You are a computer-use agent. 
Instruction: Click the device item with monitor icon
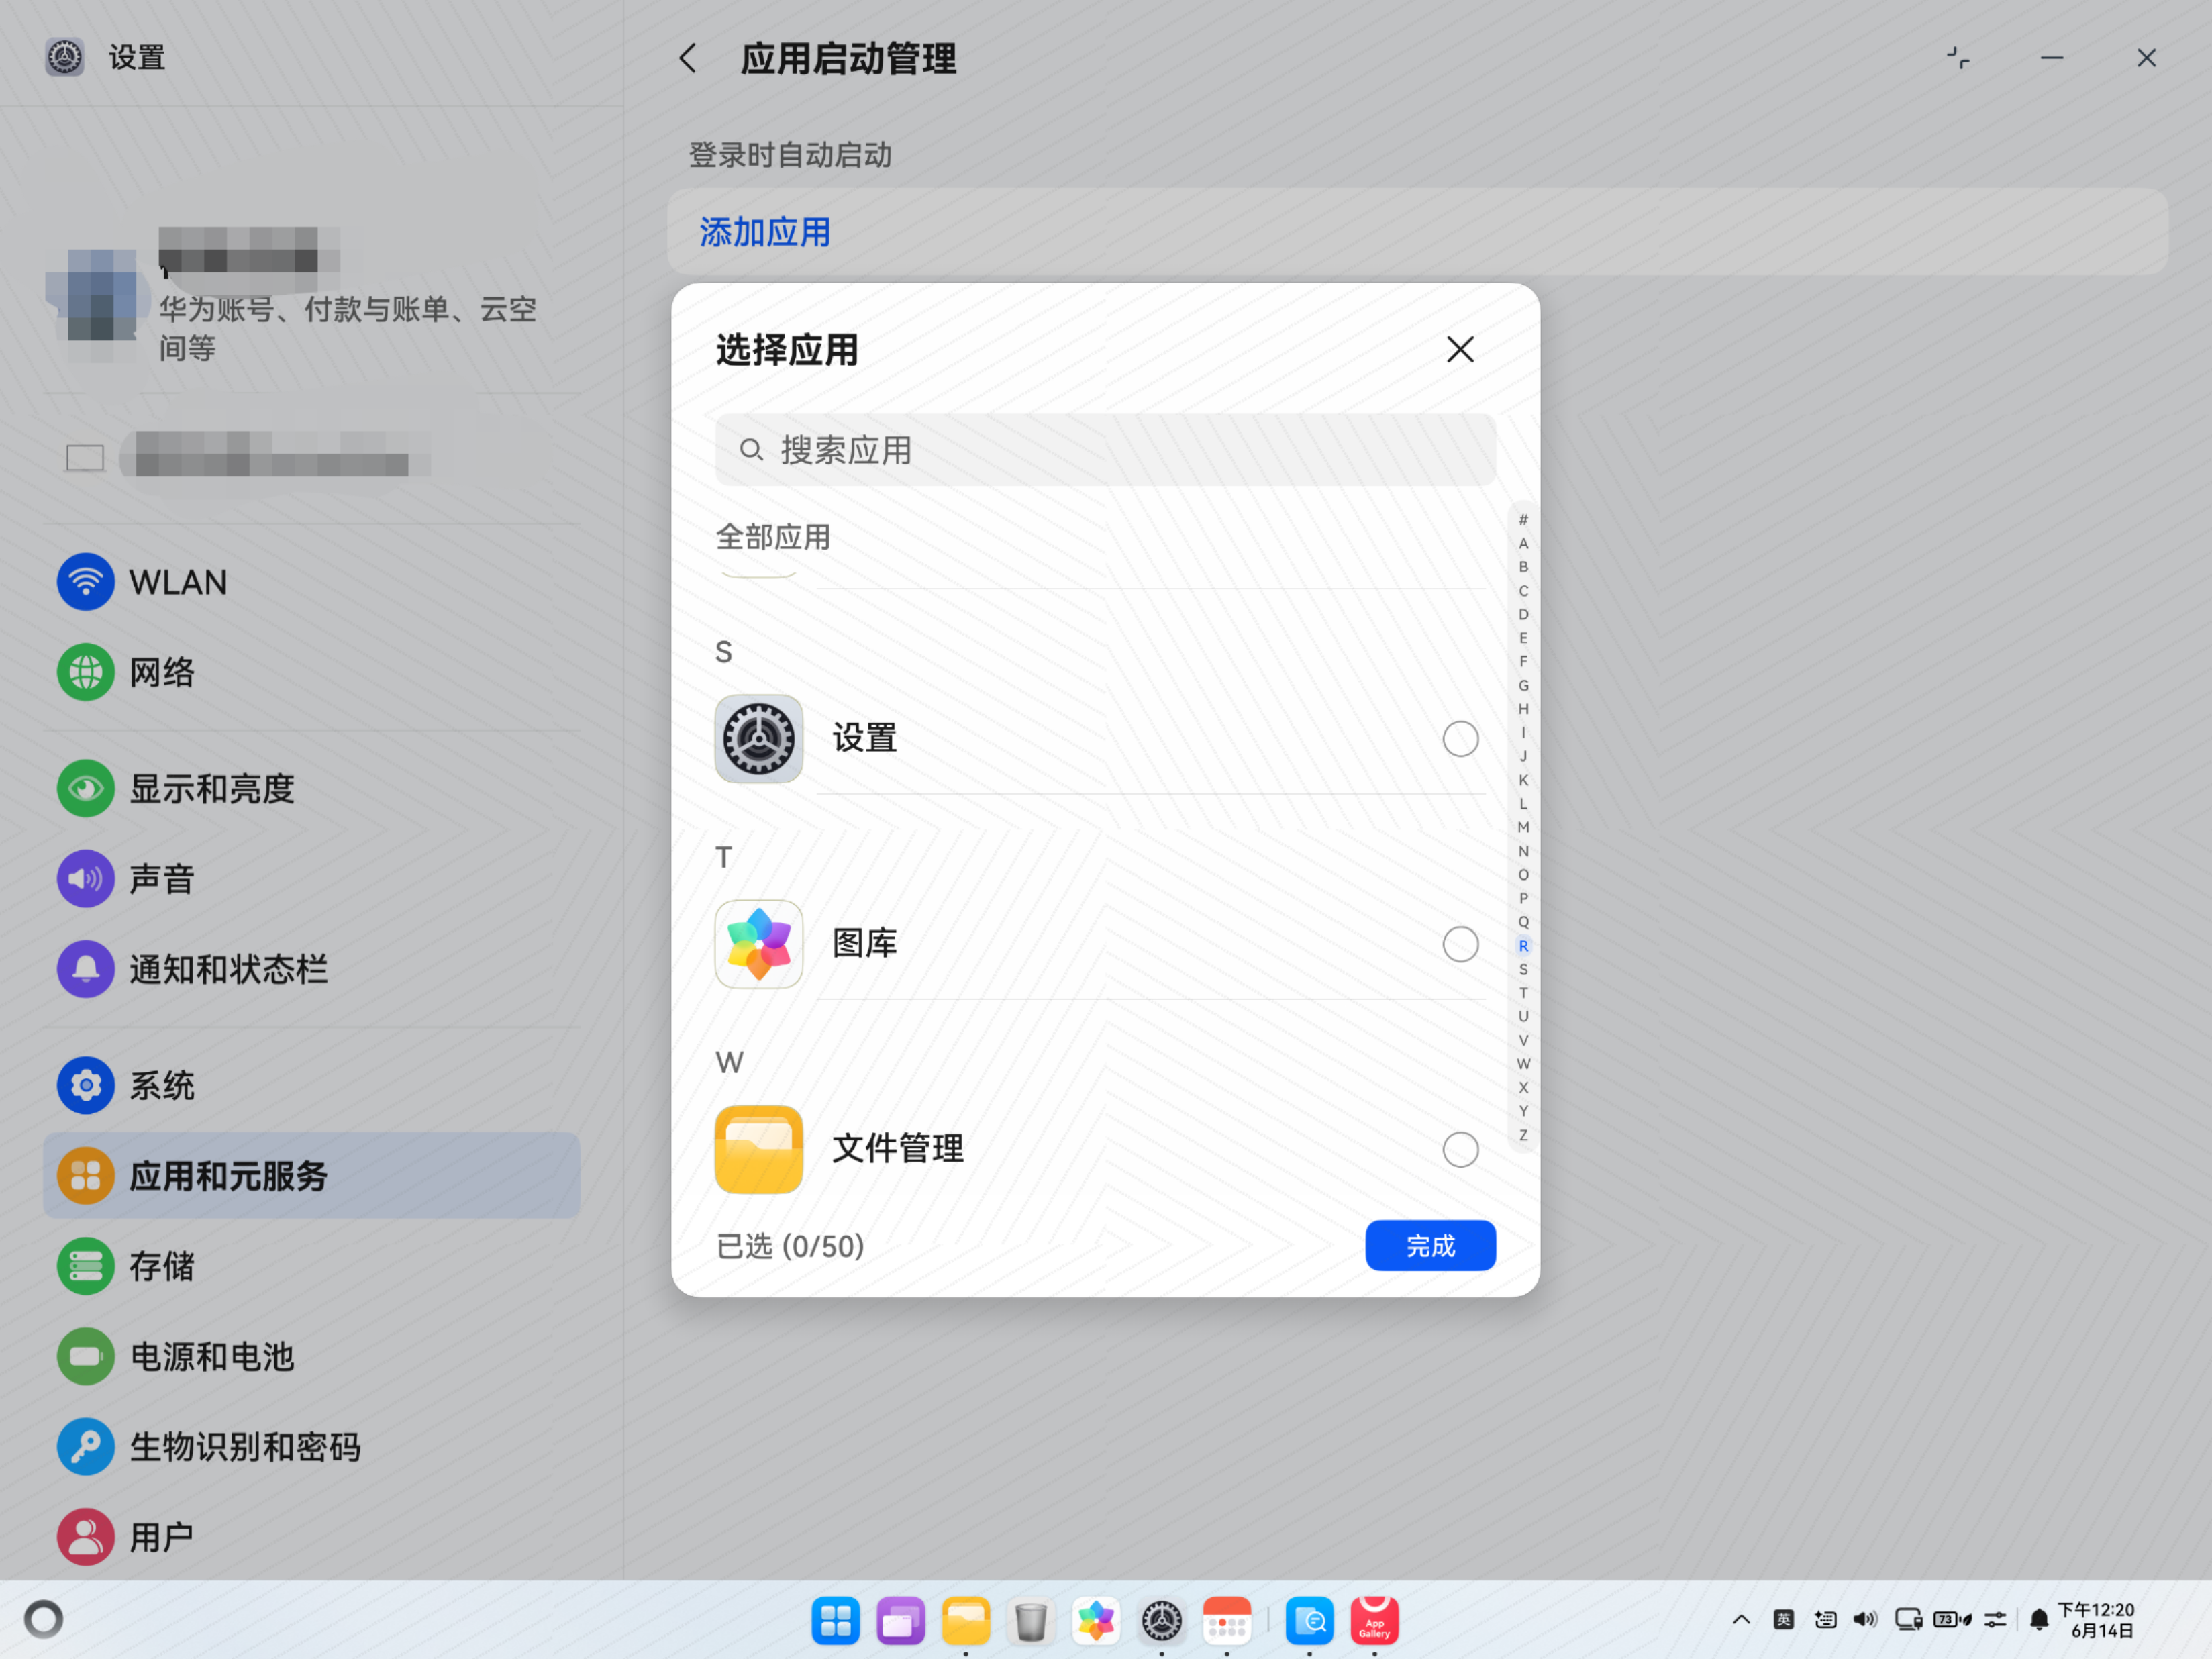(x=311, y=457)
